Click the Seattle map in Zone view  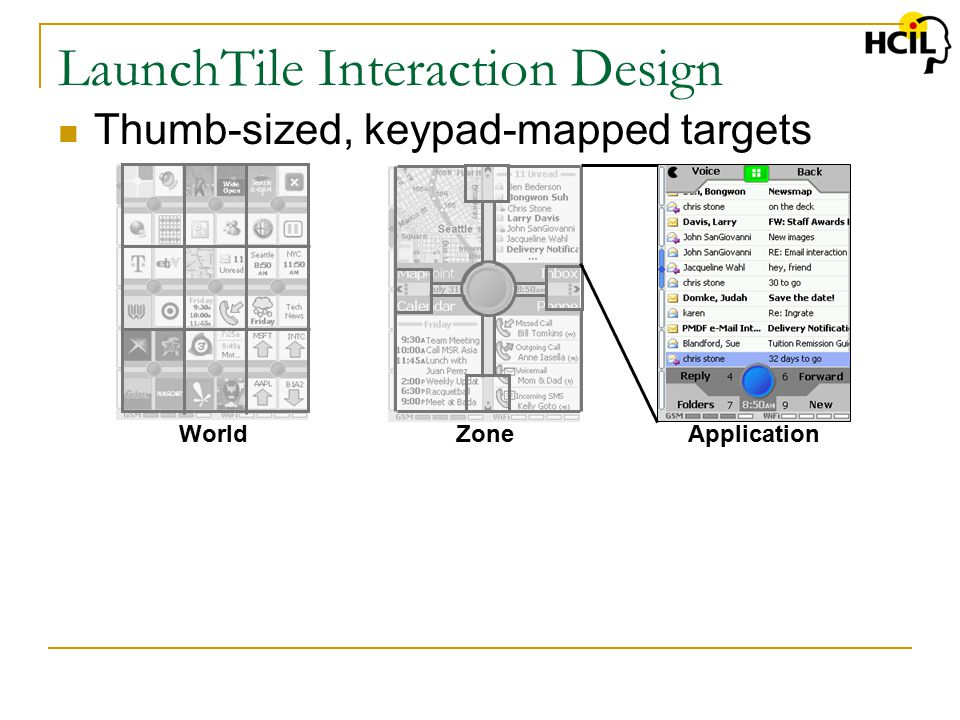(x=438, y=214)
